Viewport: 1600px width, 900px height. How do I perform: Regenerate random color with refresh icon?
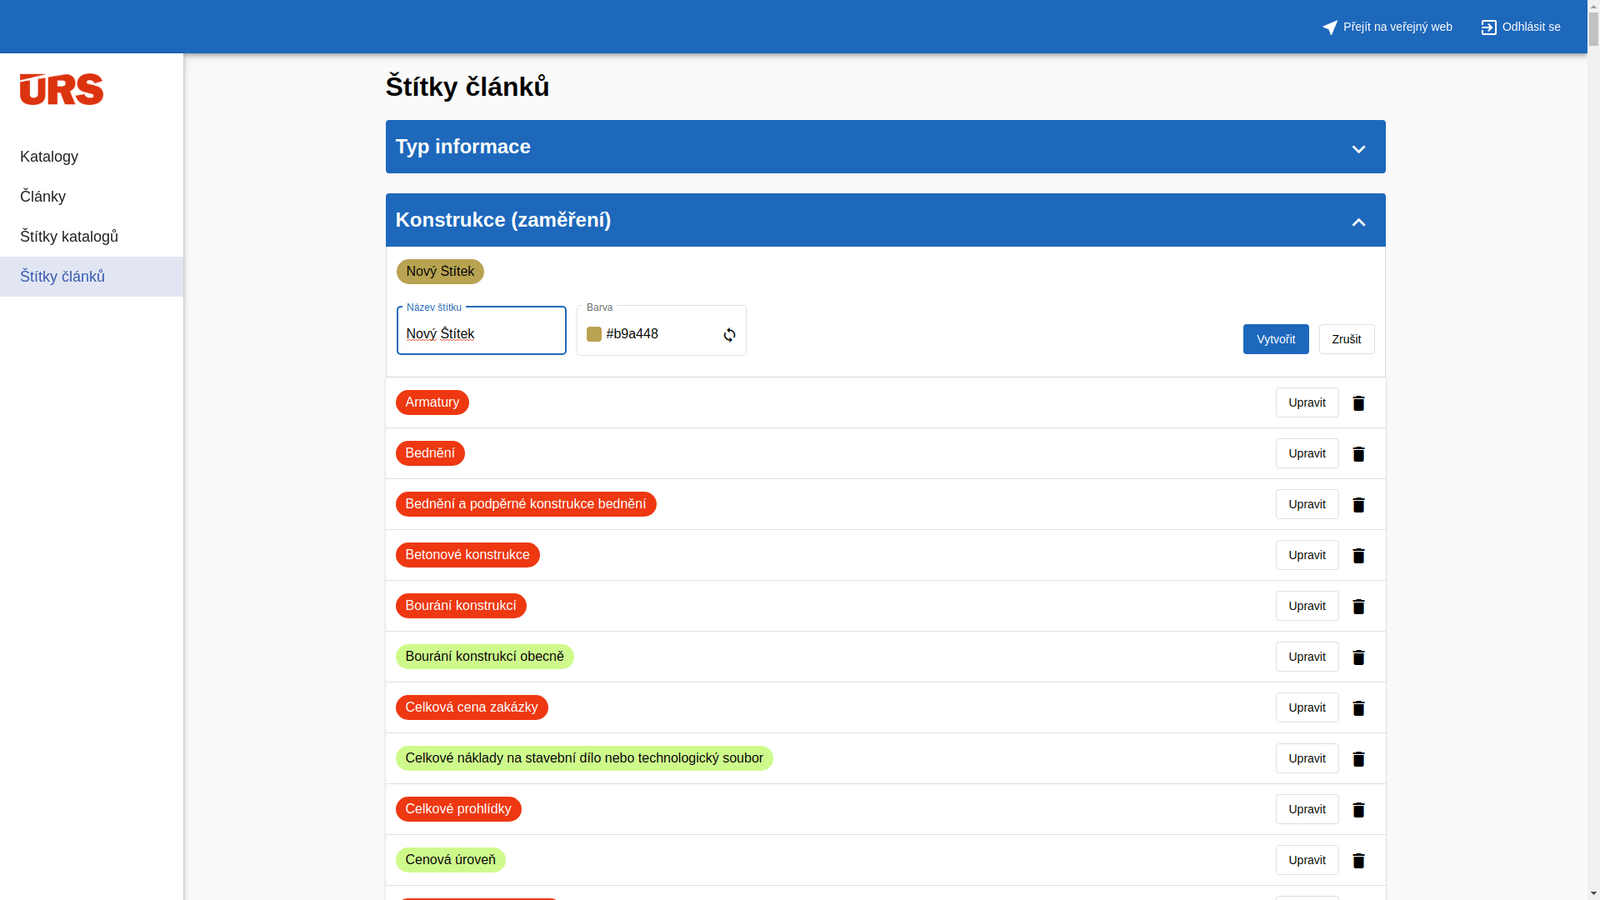point(729,335)
